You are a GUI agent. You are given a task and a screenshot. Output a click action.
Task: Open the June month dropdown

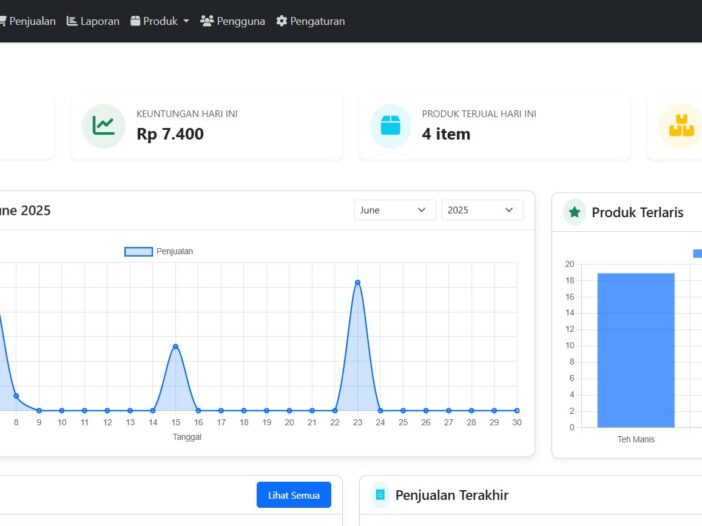click(395, 210)
